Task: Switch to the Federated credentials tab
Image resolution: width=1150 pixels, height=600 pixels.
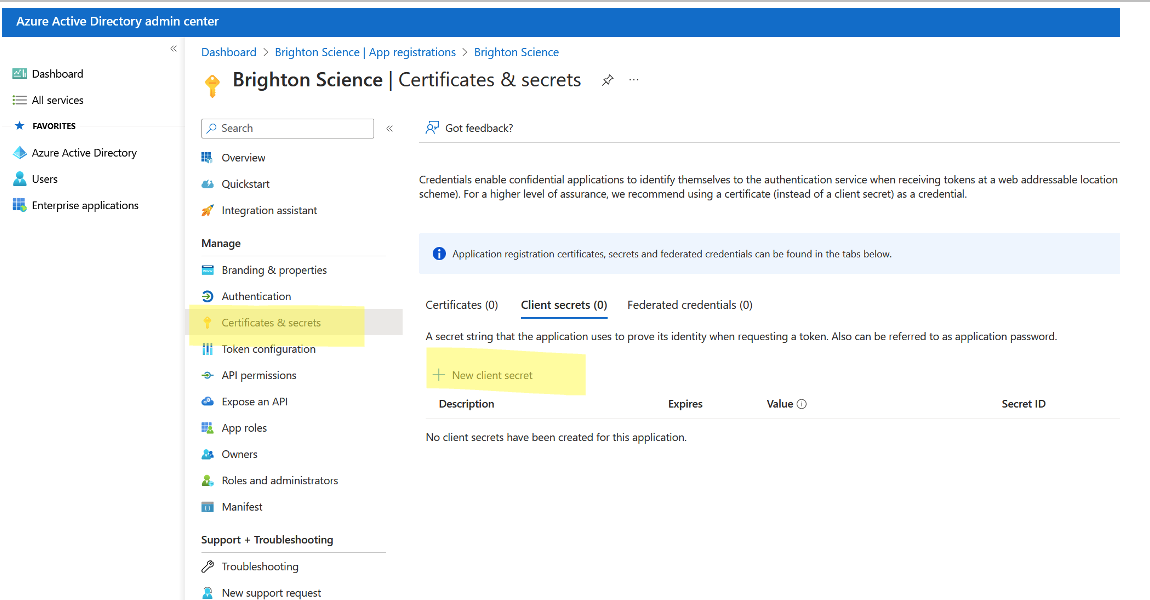Action: coord(689,305)
